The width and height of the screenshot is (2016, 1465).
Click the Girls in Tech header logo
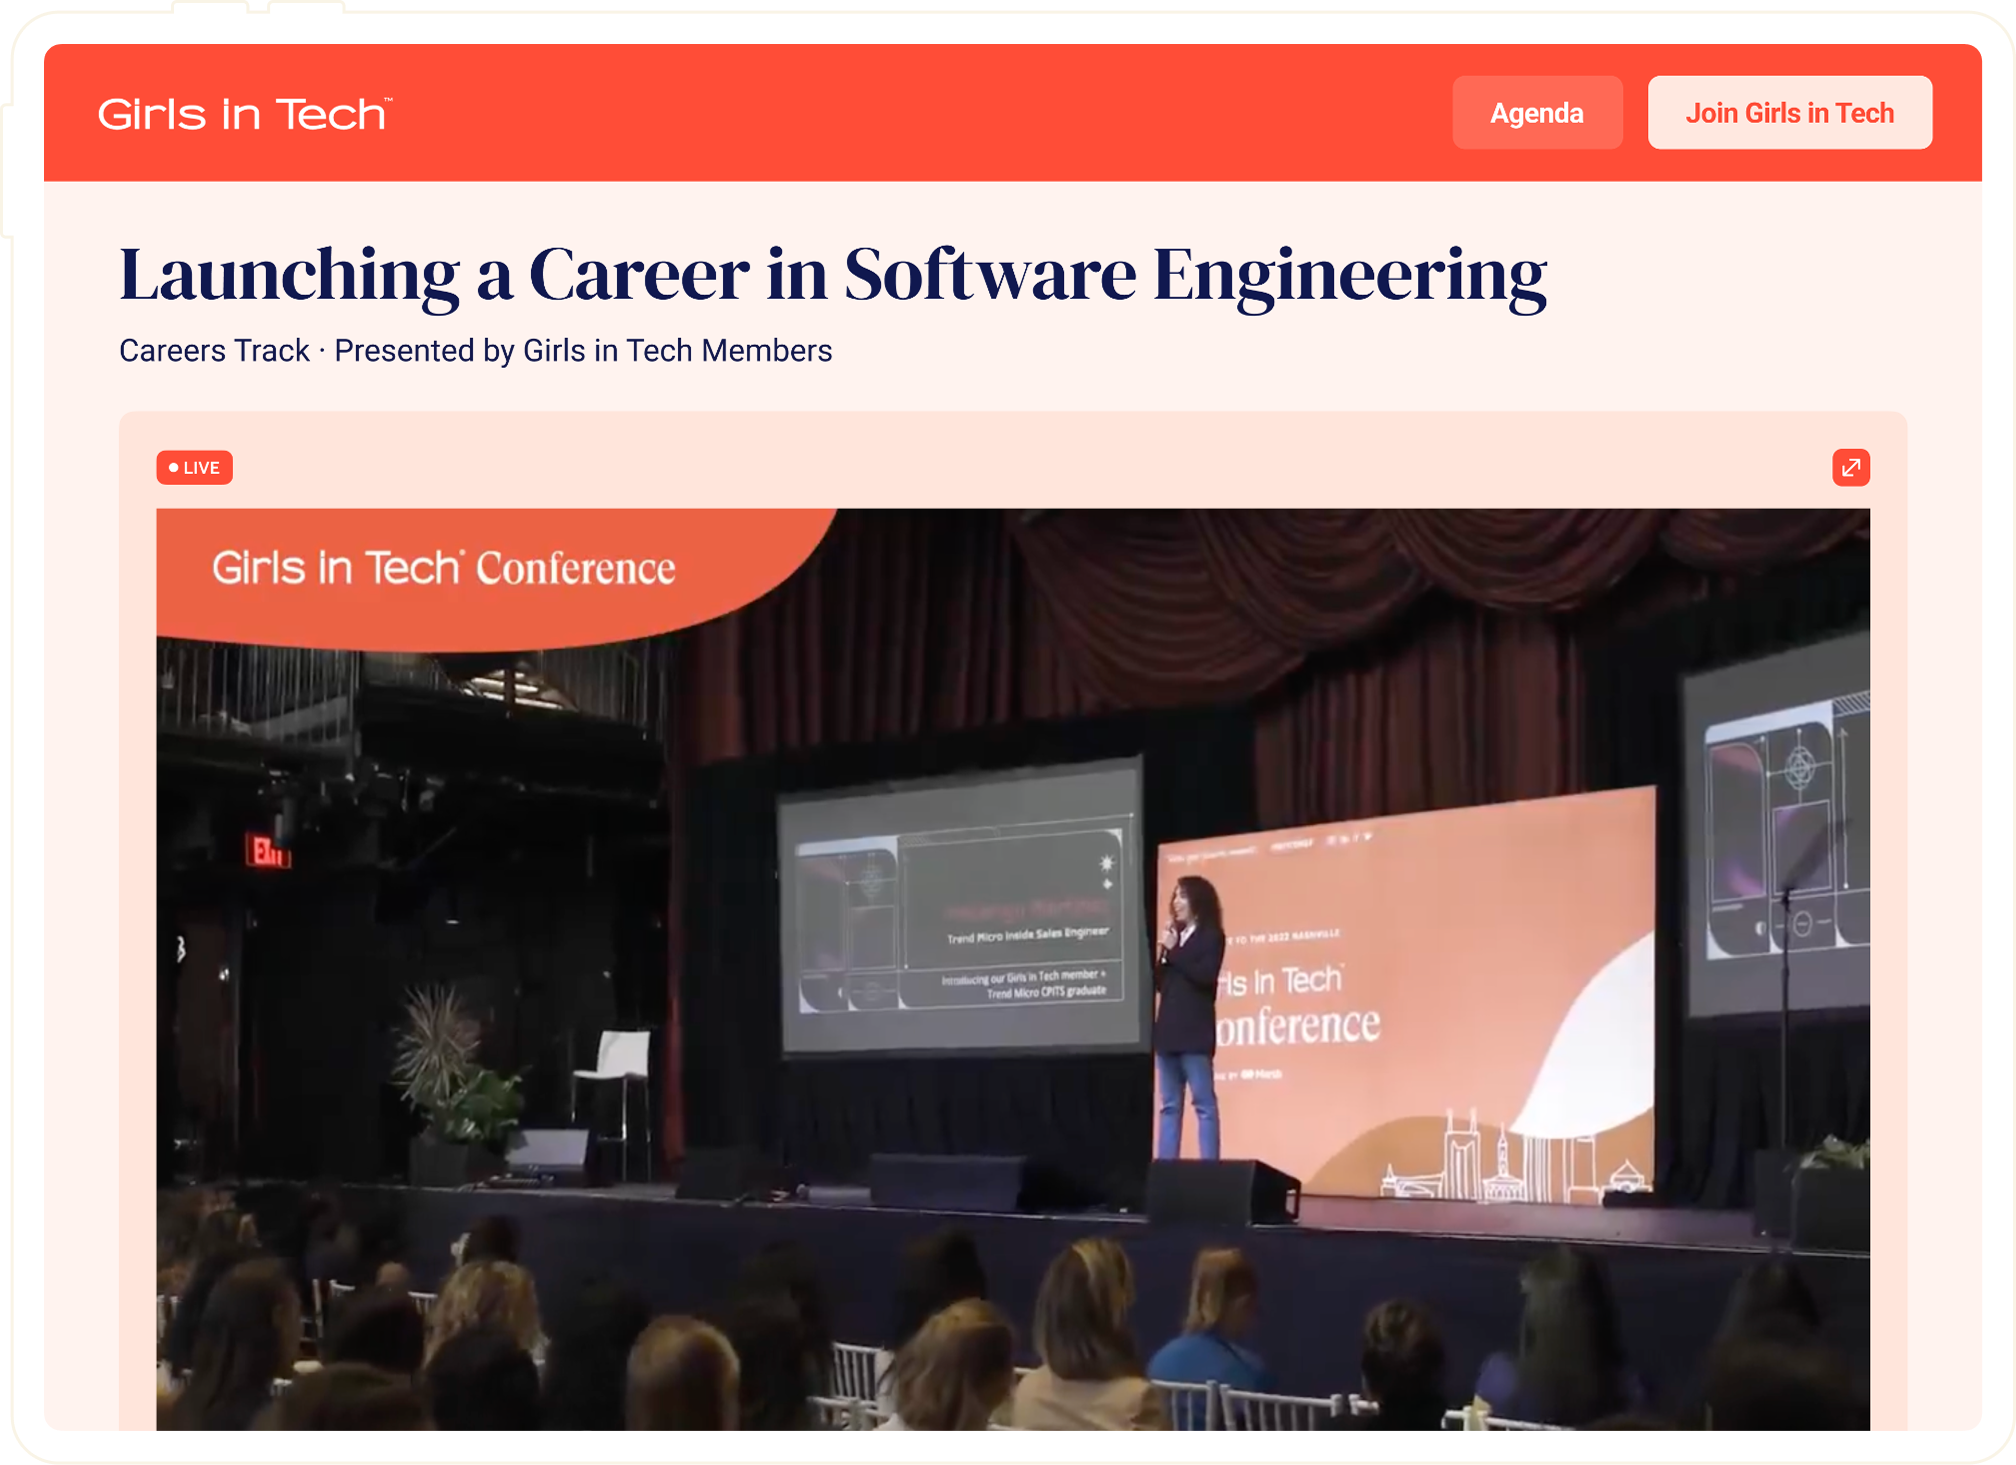click(244, 114)
